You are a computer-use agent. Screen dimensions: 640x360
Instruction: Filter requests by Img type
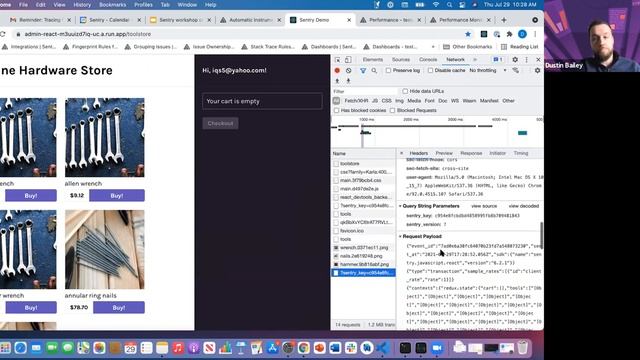[399, 101]
